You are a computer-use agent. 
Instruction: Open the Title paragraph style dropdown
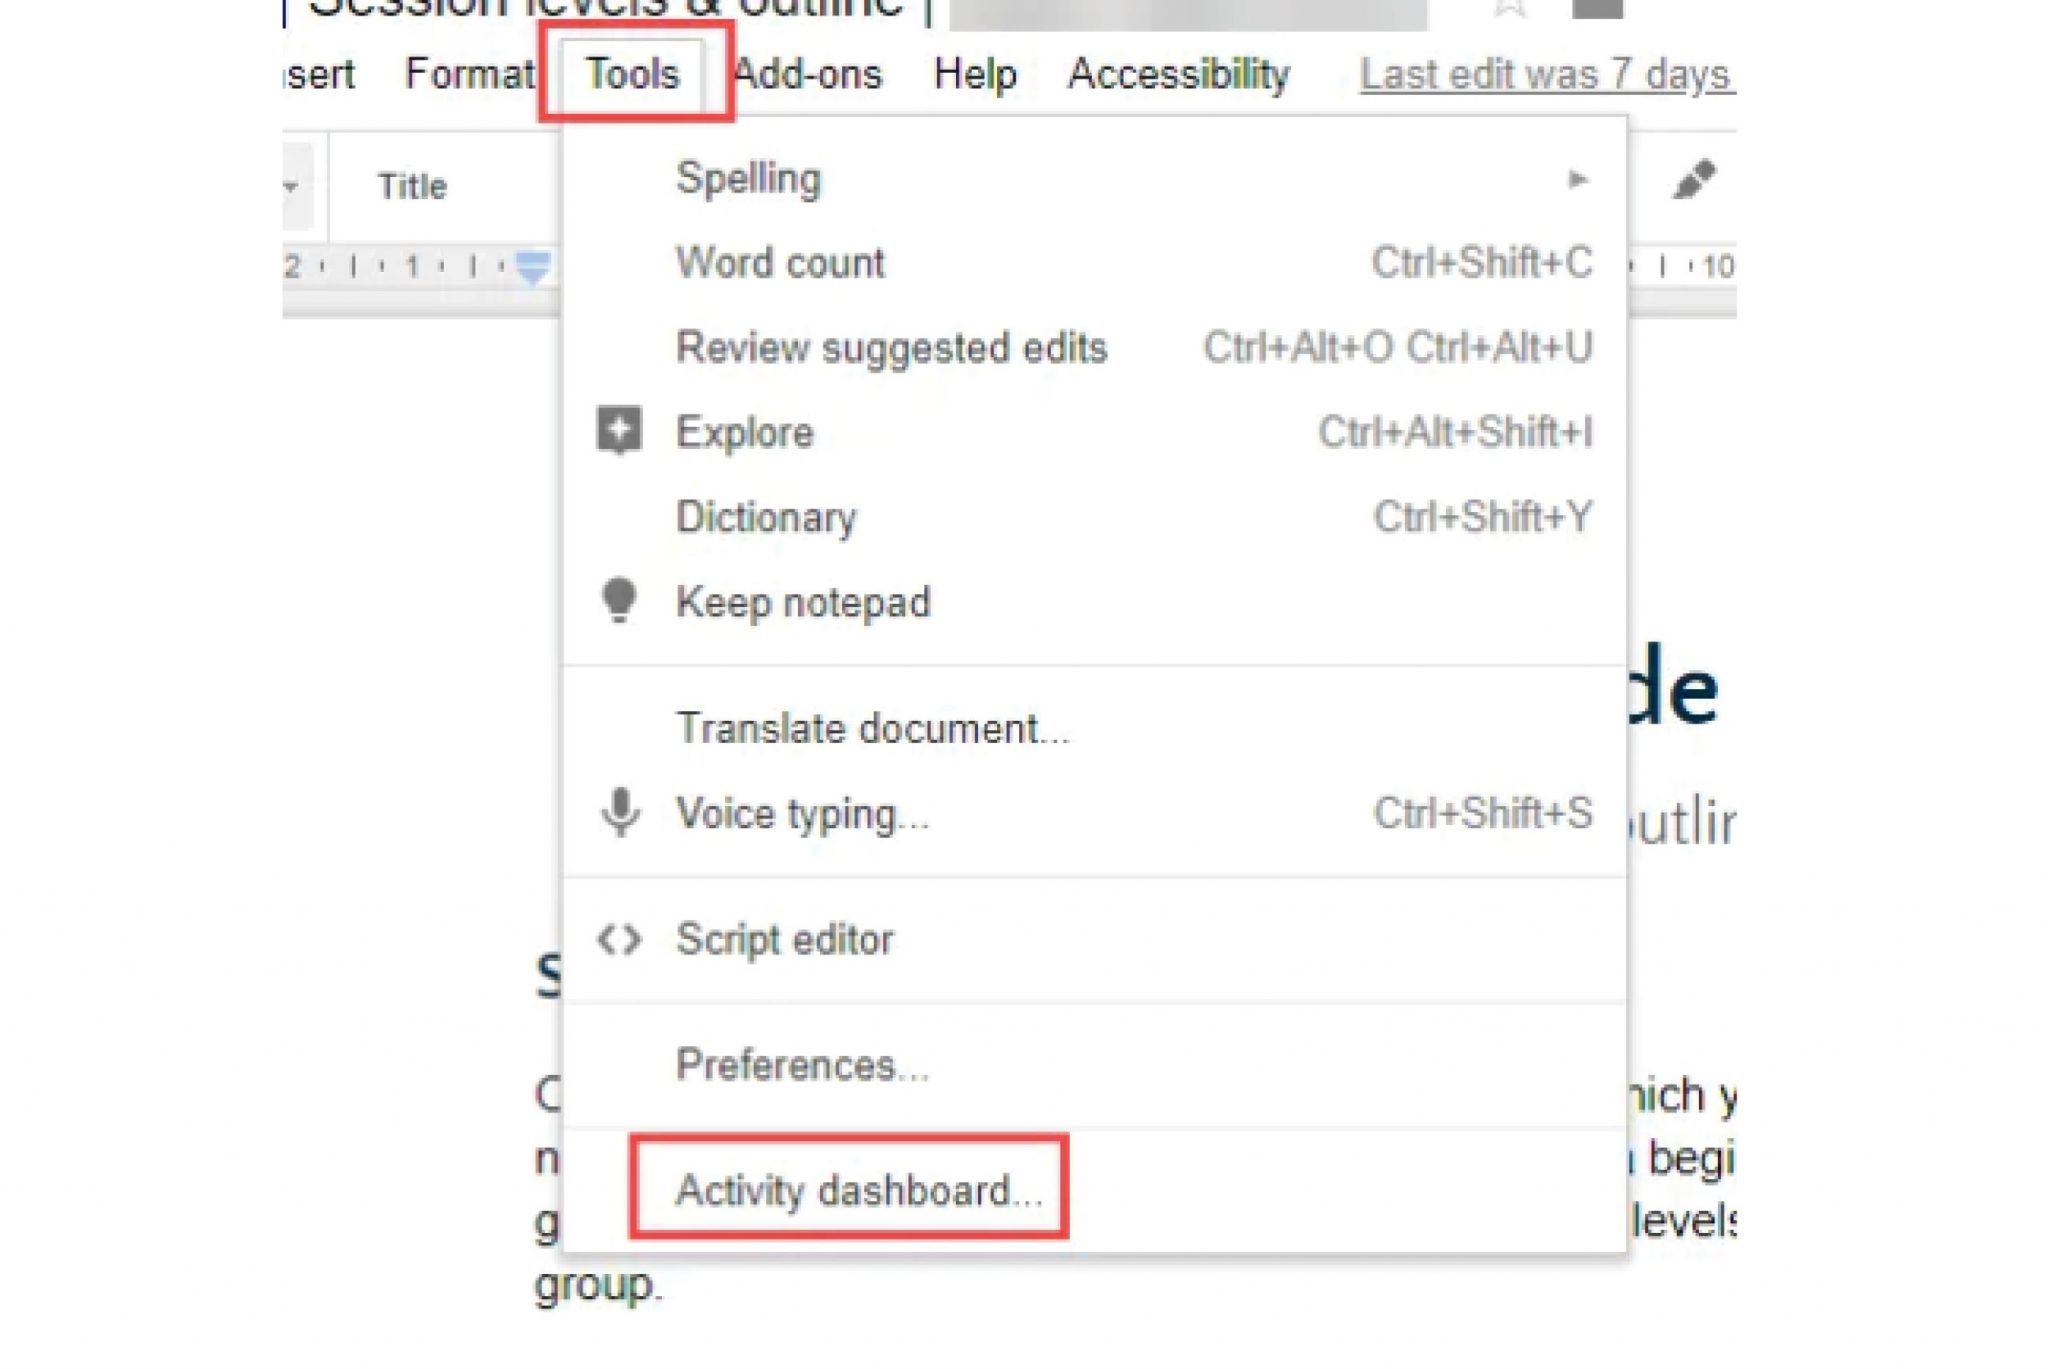tap(413, 186)
